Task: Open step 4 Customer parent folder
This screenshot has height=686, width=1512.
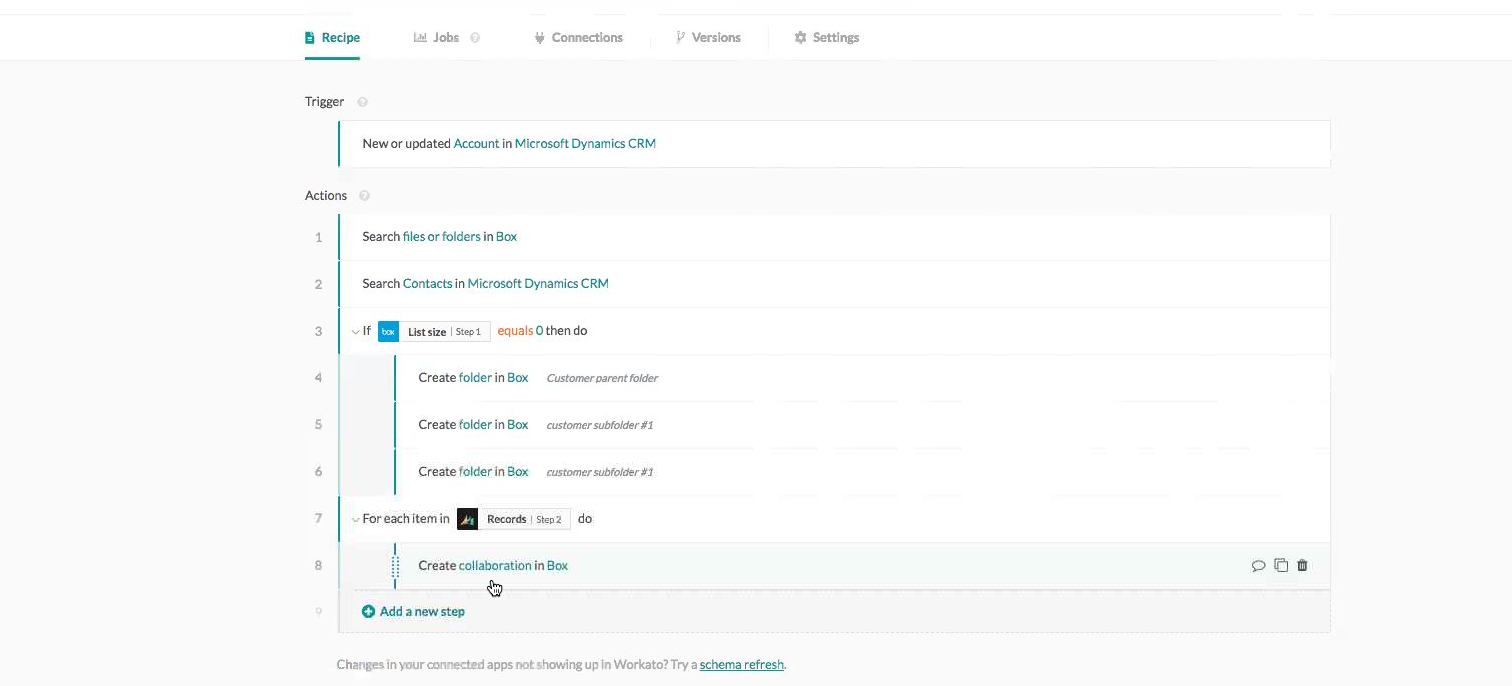Action: [x=862, y=378]
